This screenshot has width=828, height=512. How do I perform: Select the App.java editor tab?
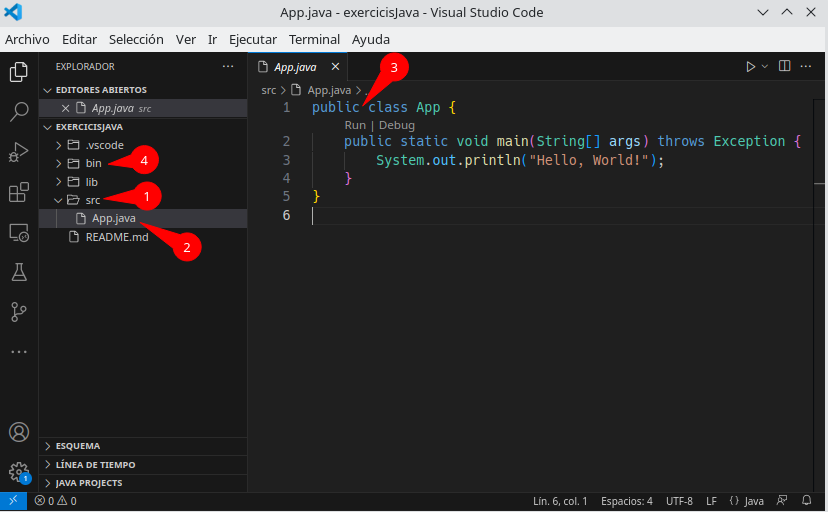298,67
